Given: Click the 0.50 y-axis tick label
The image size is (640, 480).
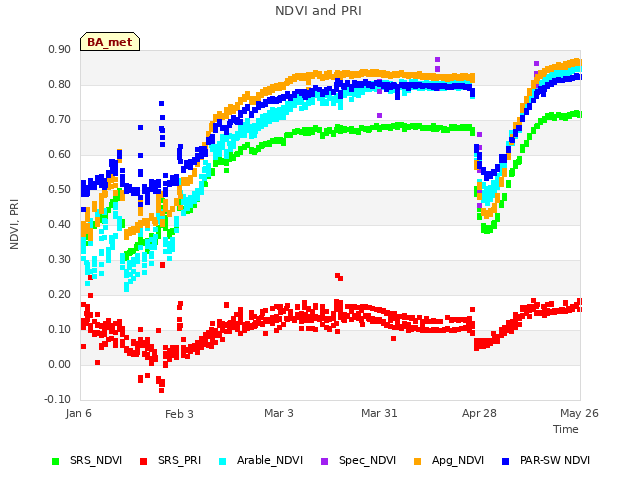Looking at the screenshot, I should [x=60, y=190].
